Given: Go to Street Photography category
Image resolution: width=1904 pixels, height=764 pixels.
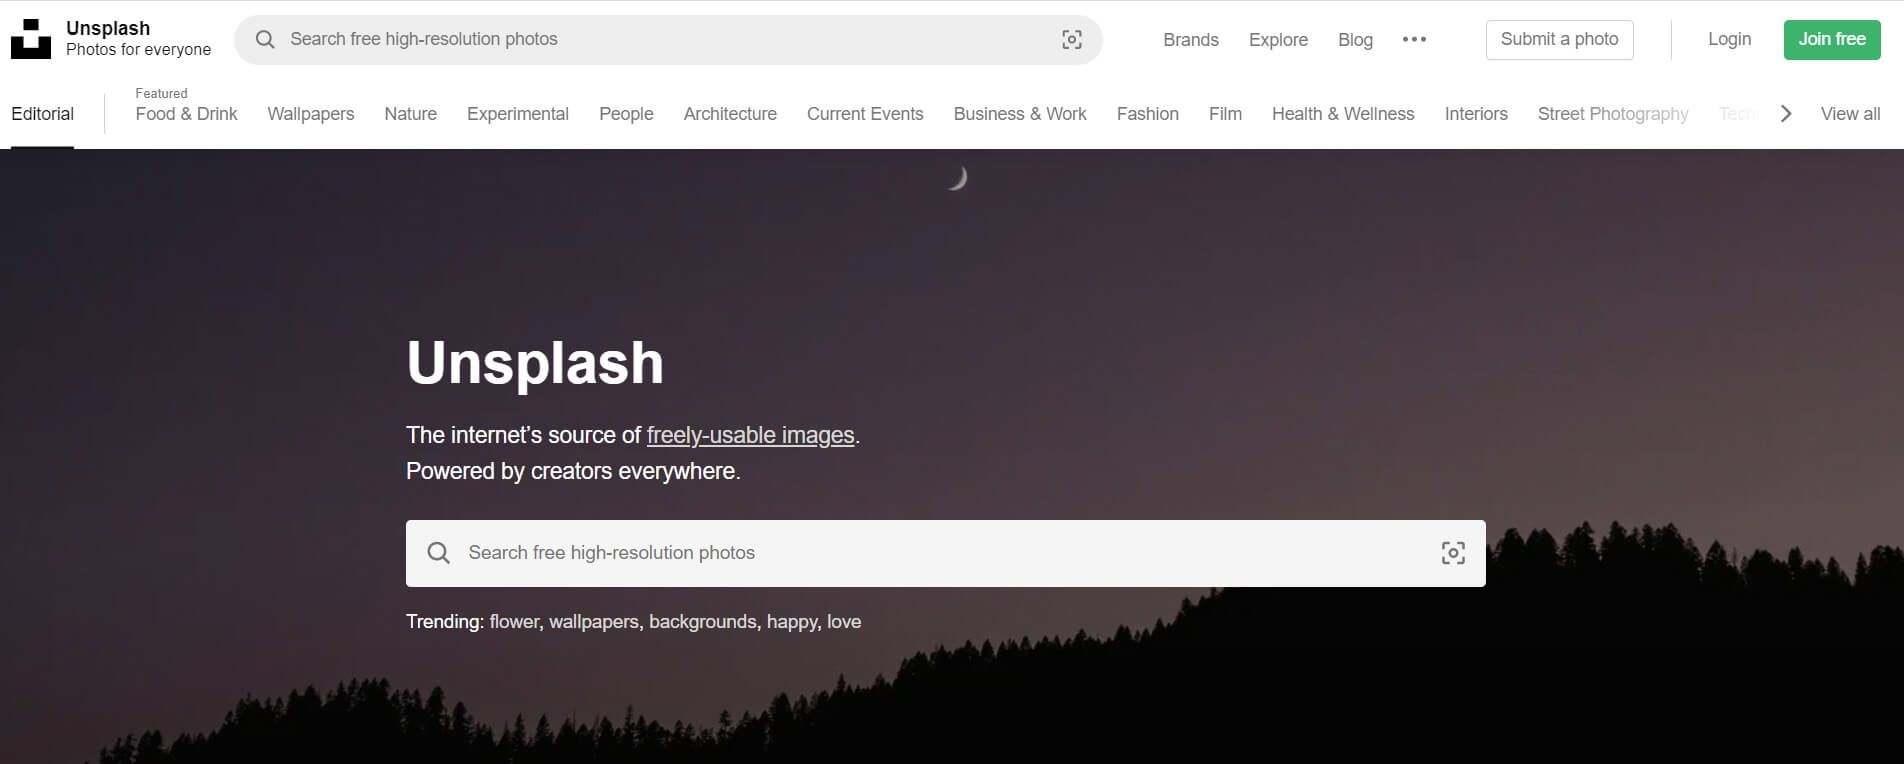Looking at the screenshot, I should coord(1612,114).
